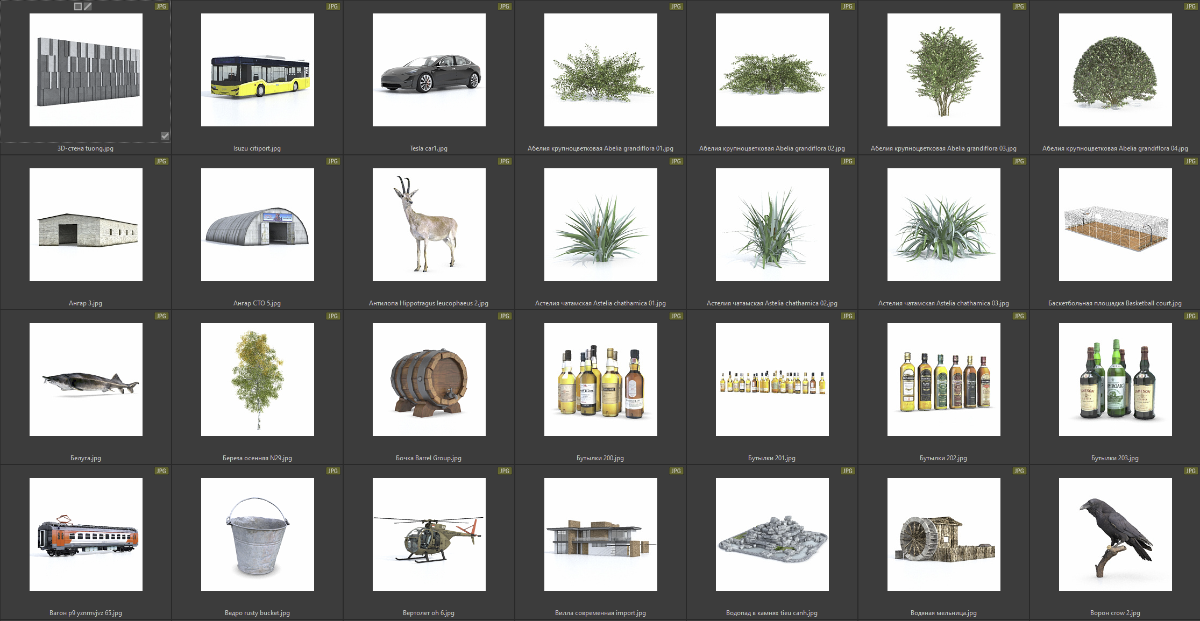
Task: Select the Водяная мельница water mill thumbnail
Action: (943, 535)
